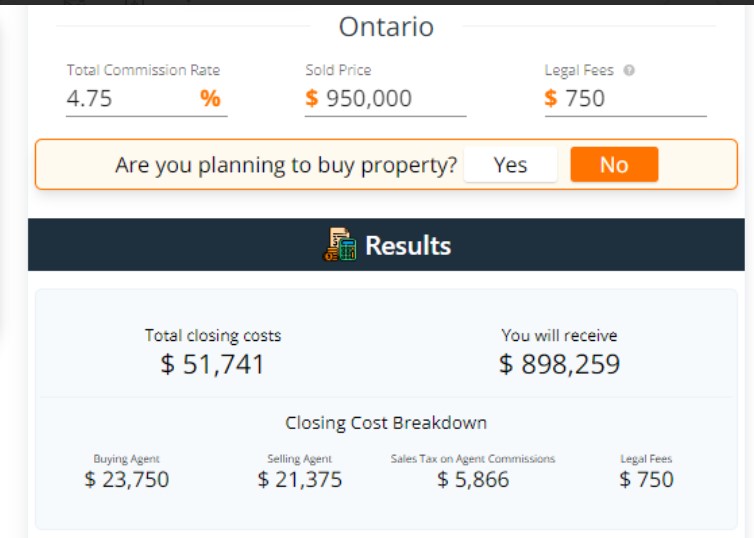Click the Buying Agent amount $23,750
Screen dimensions: 754x538
[127, 480]
